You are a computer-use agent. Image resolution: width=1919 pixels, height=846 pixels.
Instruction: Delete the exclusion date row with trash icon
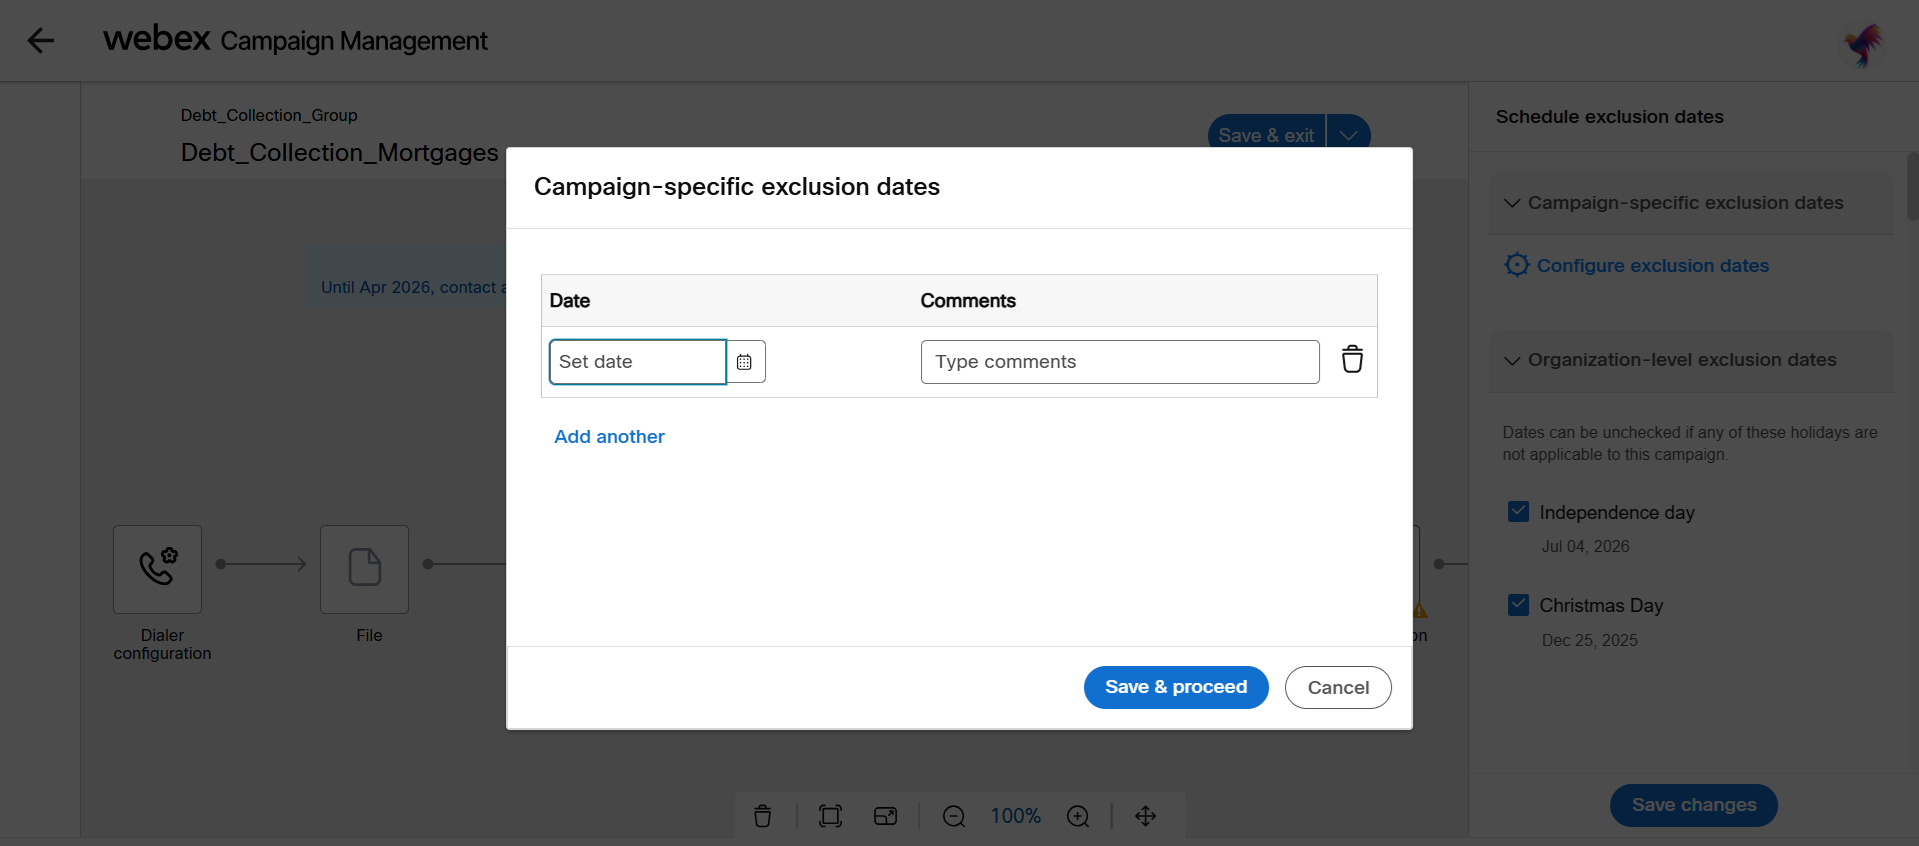point(1352,359)
